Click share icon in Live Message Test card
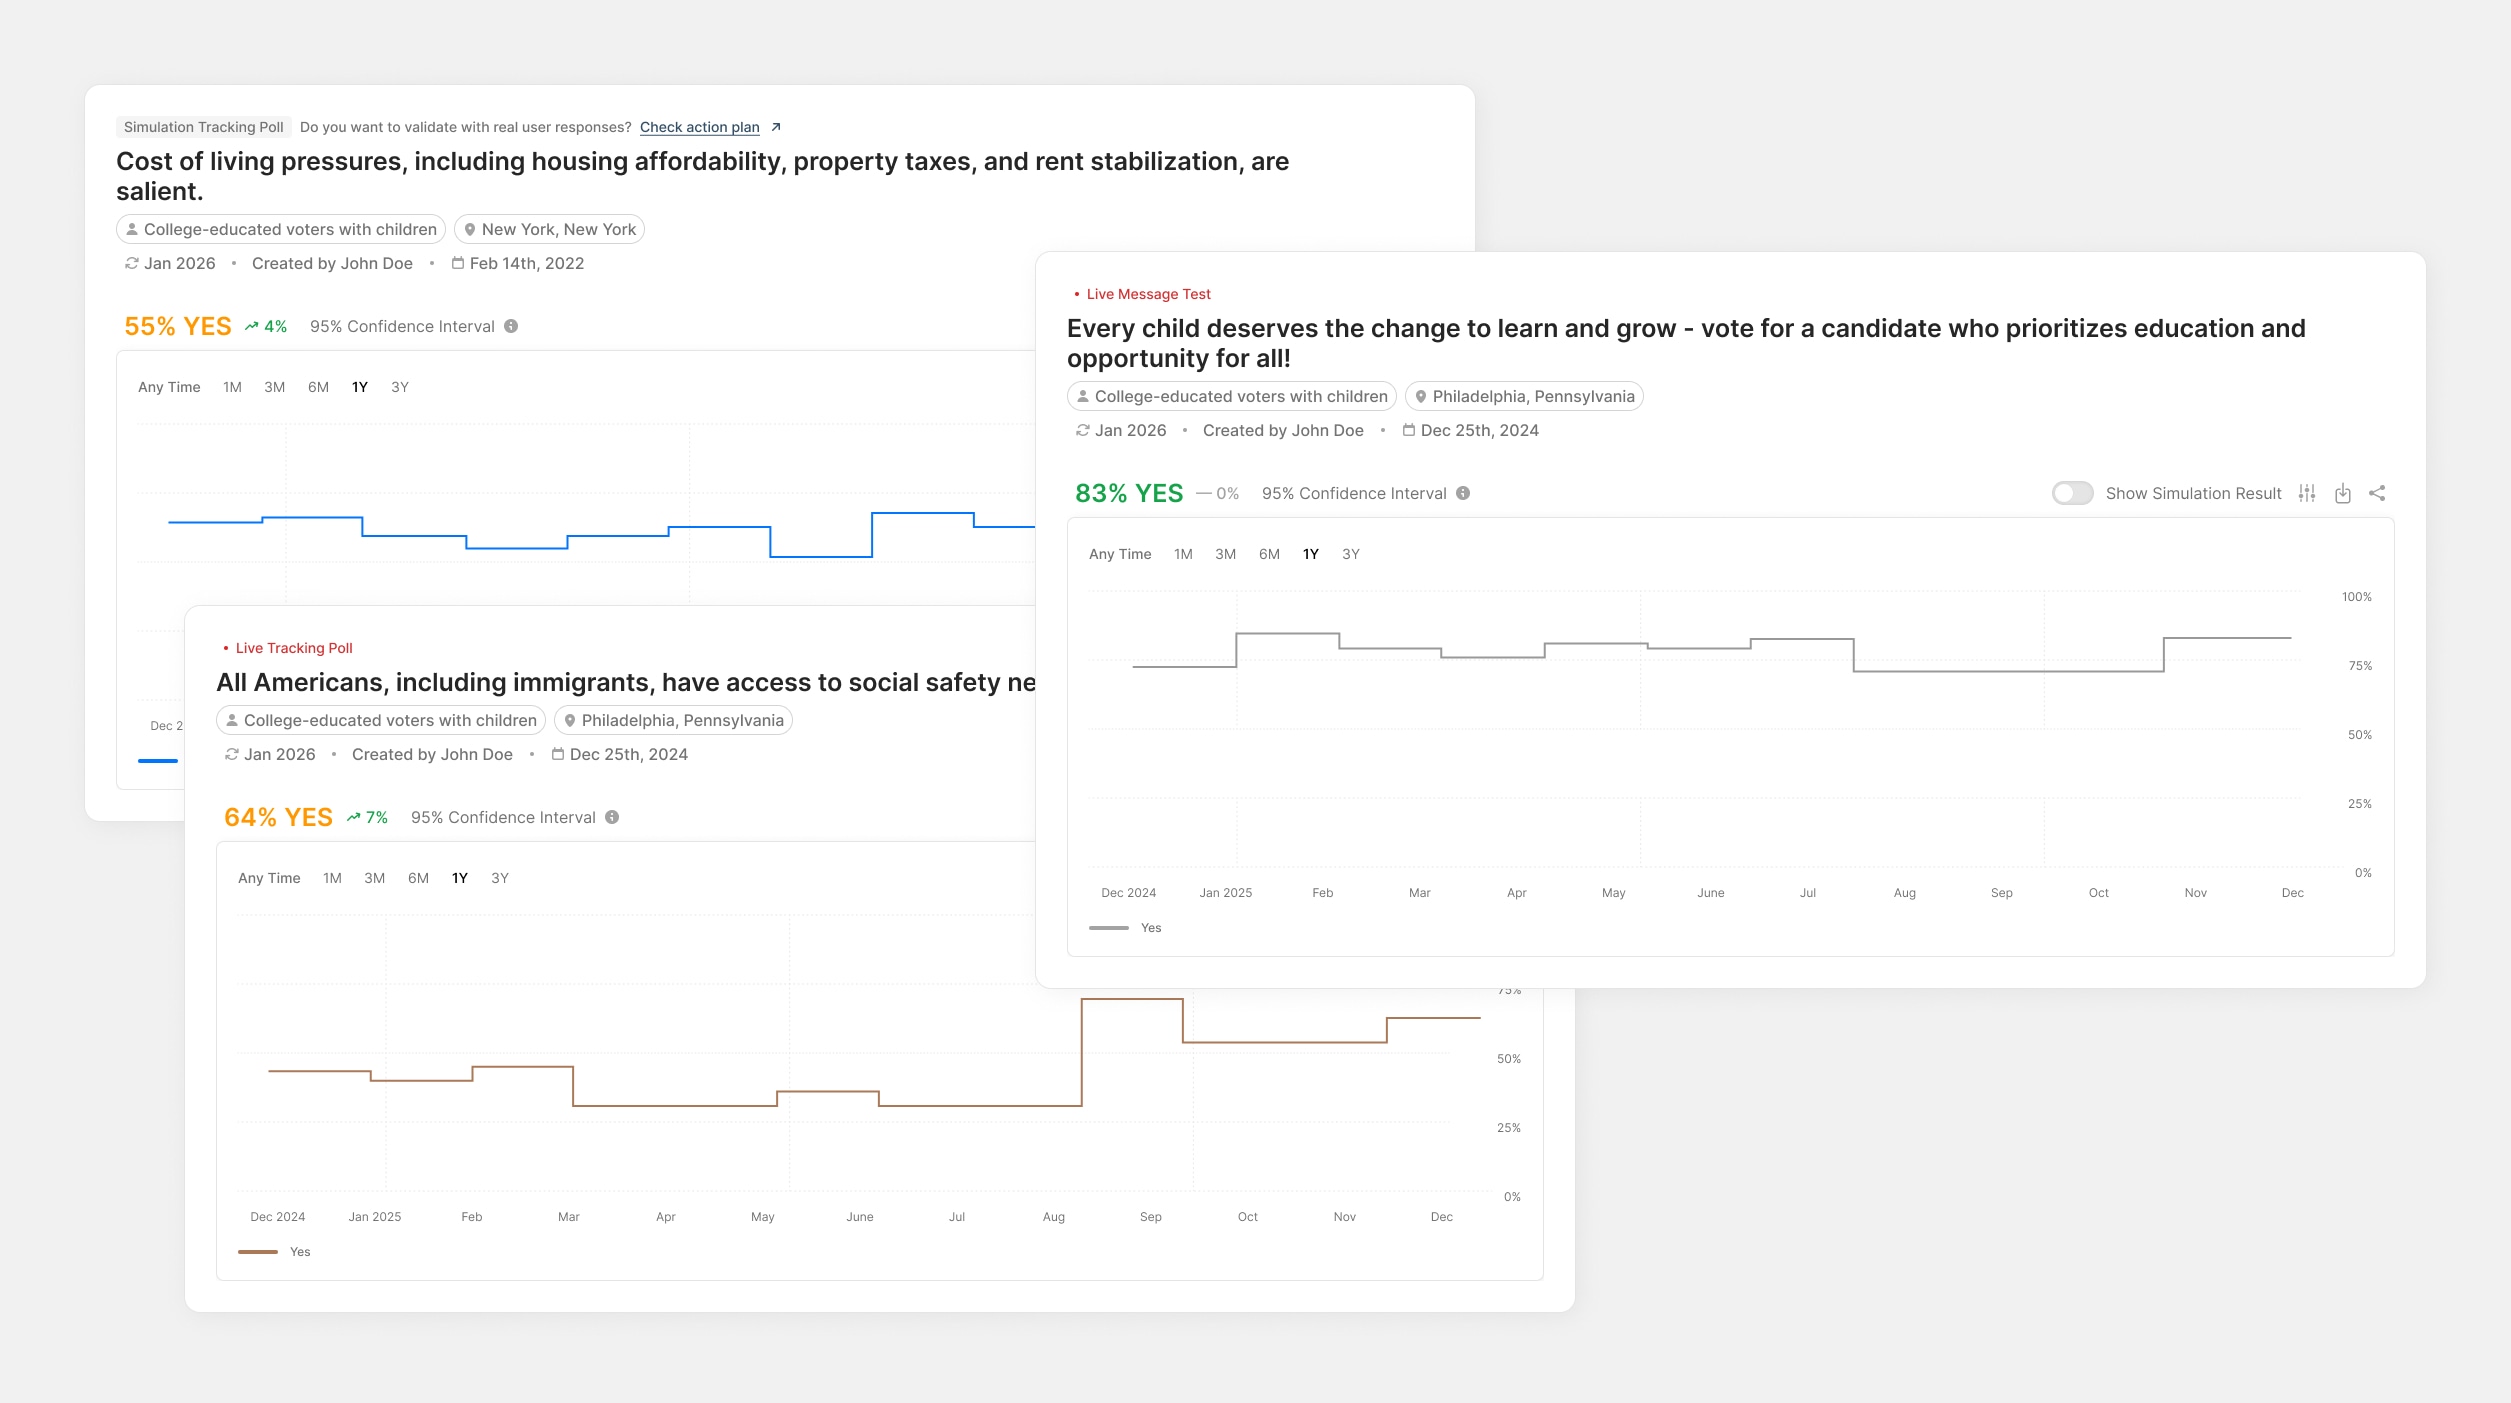Screen dimensions: 2511x1403 pyautogui.click(x=2378, y=493)
